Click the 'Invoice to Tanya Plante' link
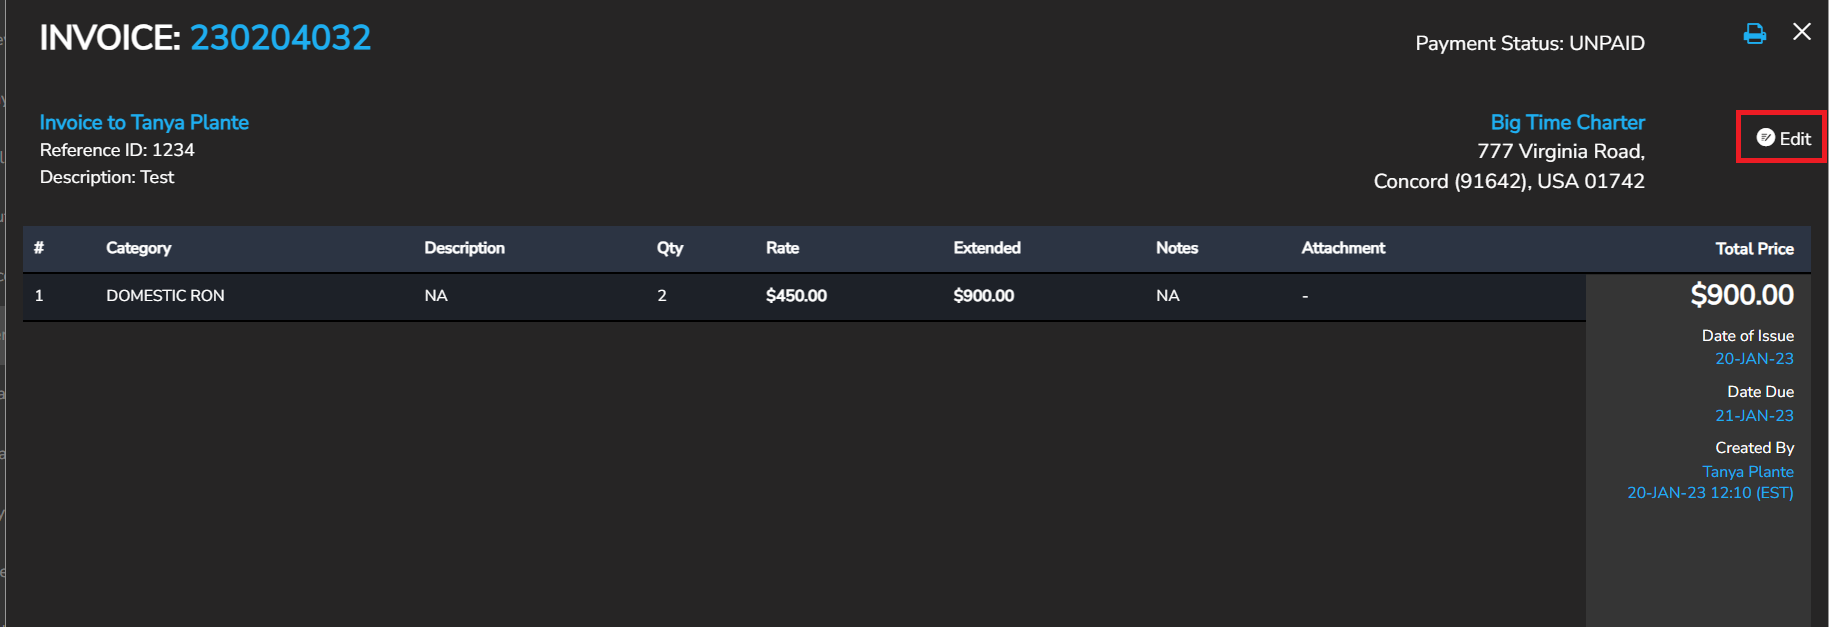 click(144, 122)
